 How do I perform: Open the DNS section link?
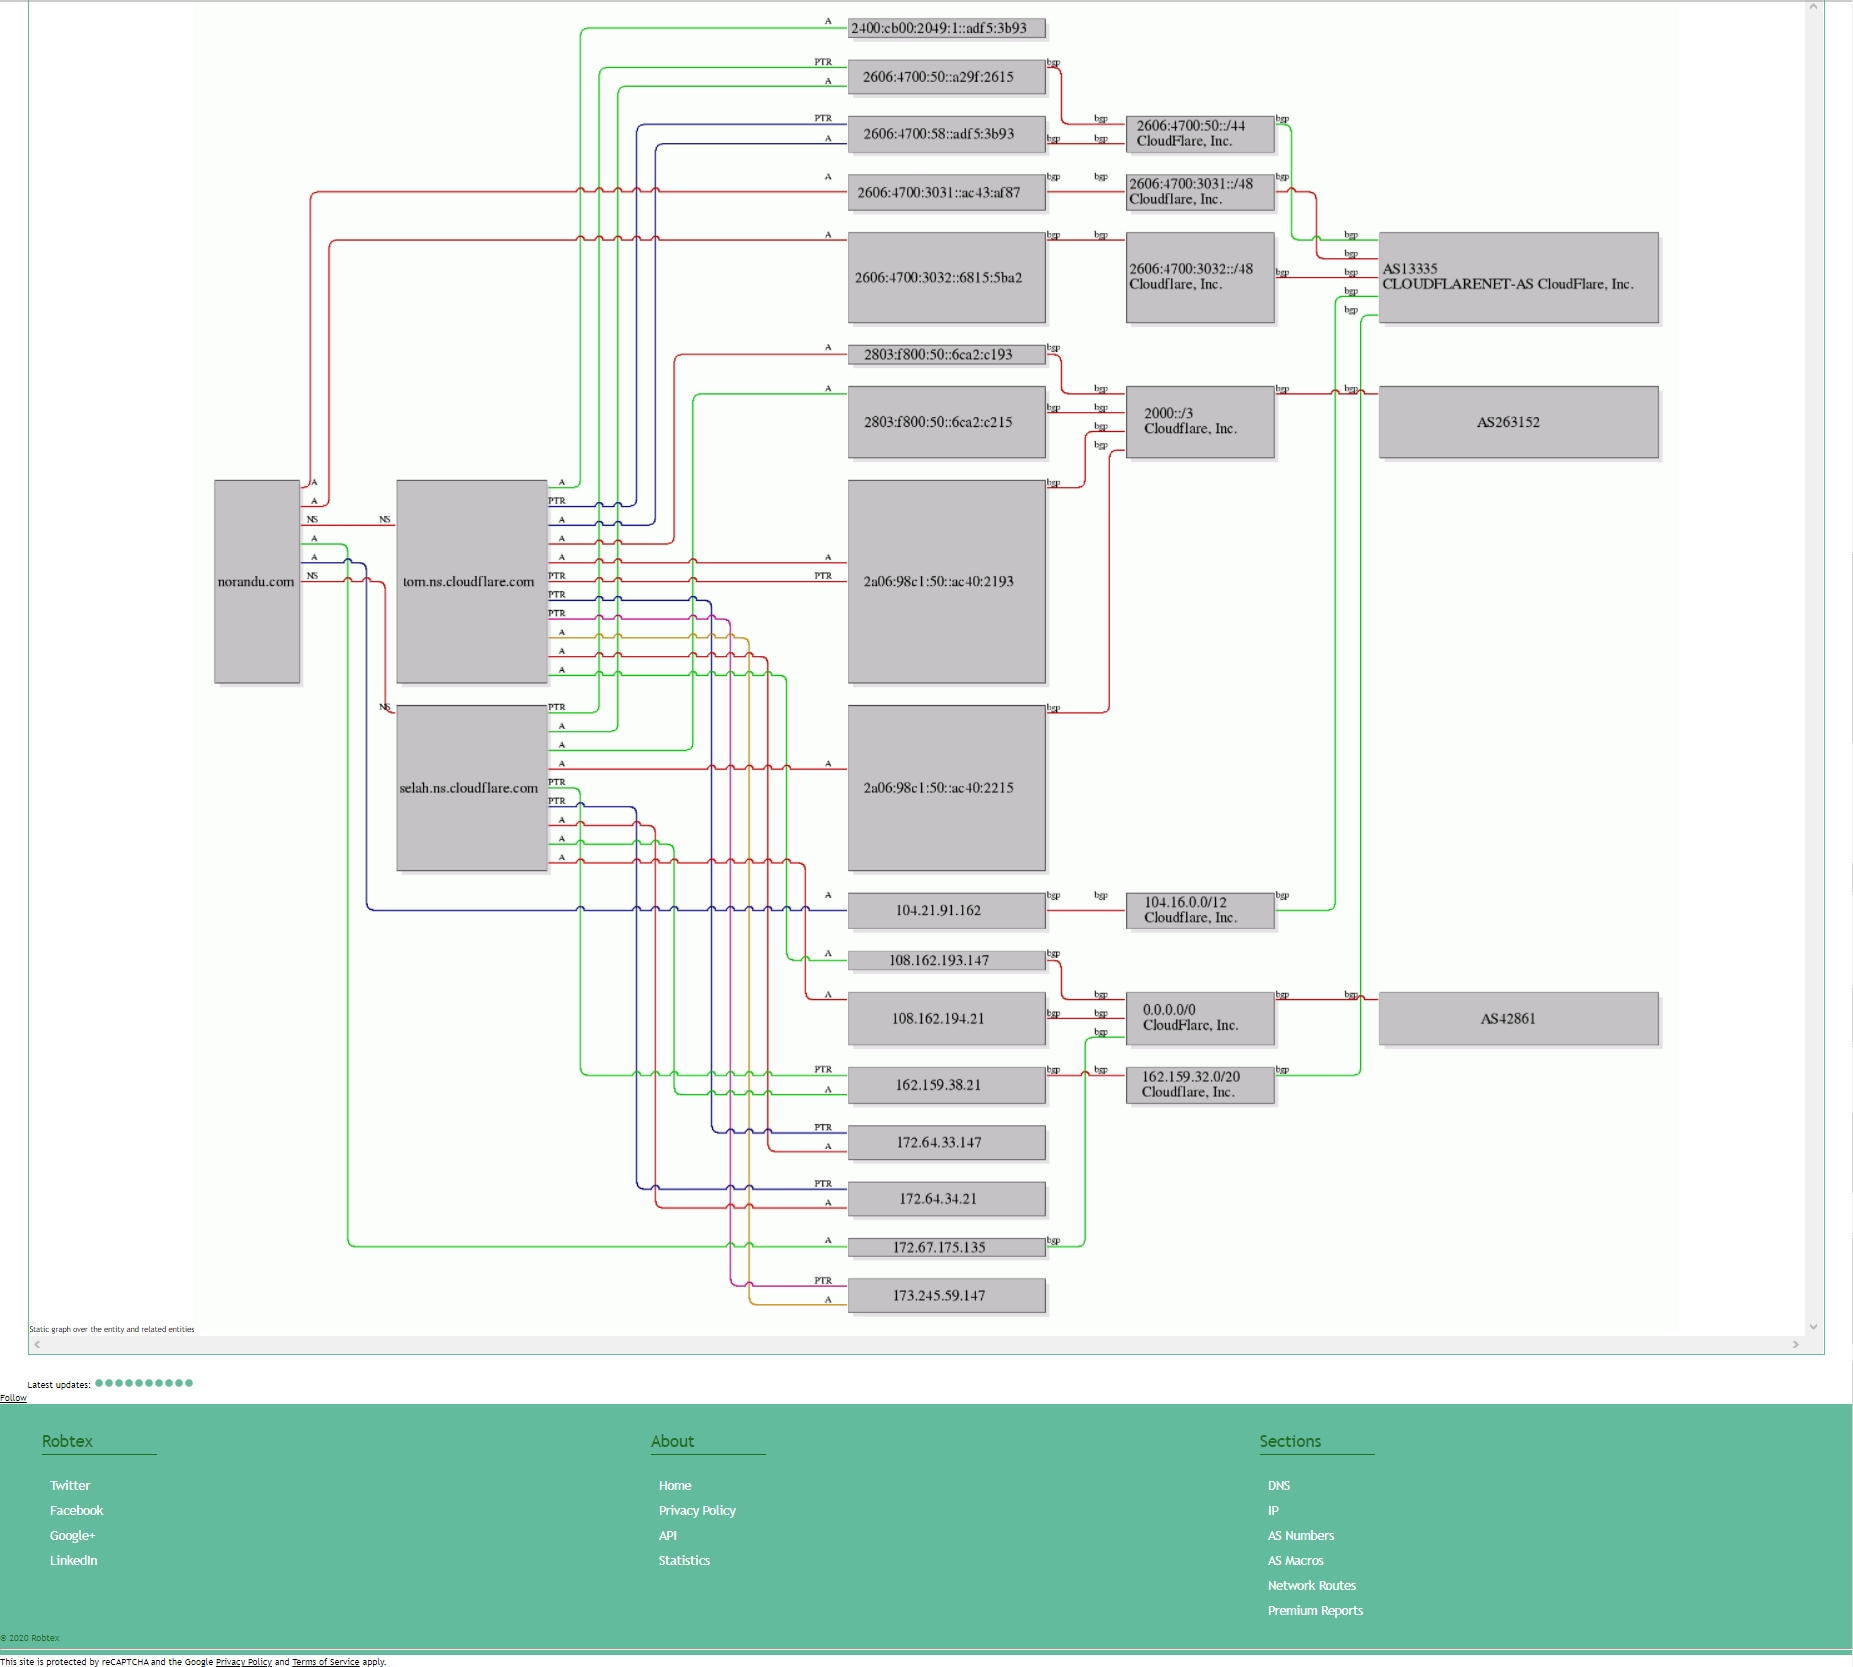[x=1279, y=1486]
